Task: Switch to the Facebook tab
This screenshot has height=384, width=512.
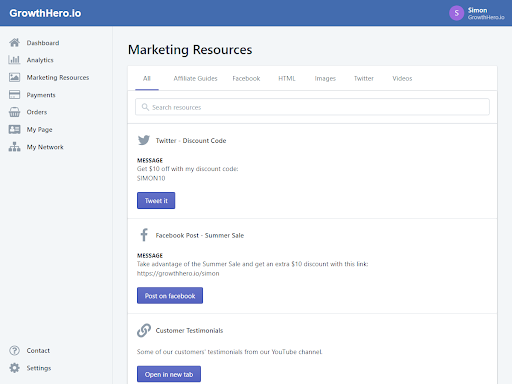Action: [246, 78]
